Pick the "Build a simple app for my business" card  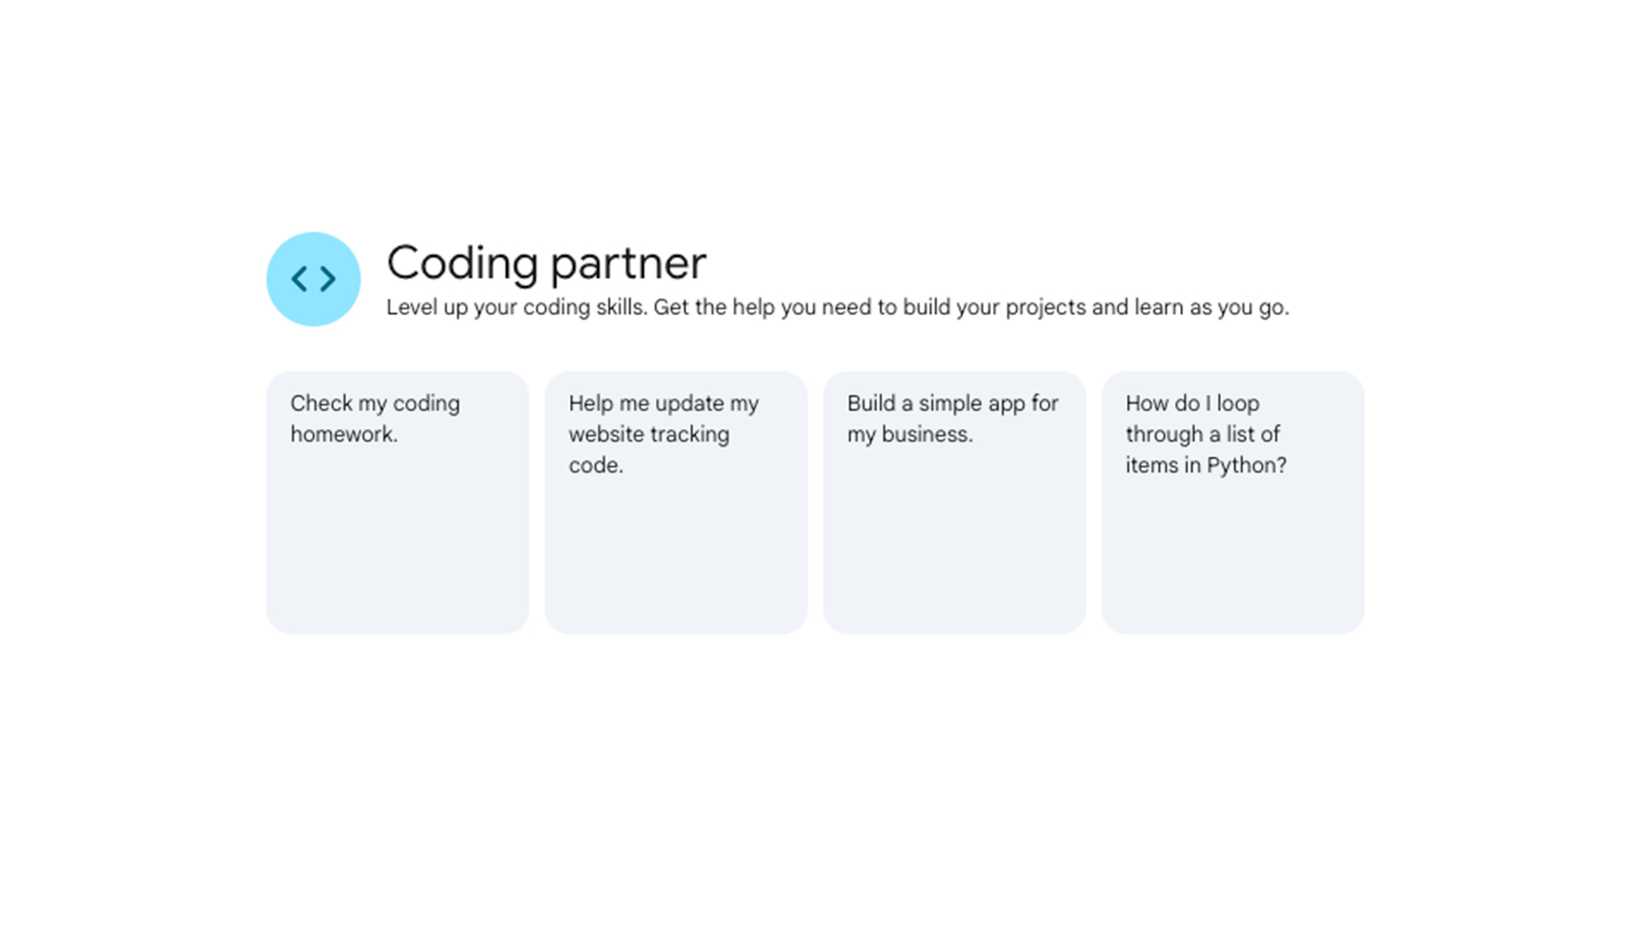(954, 502)
